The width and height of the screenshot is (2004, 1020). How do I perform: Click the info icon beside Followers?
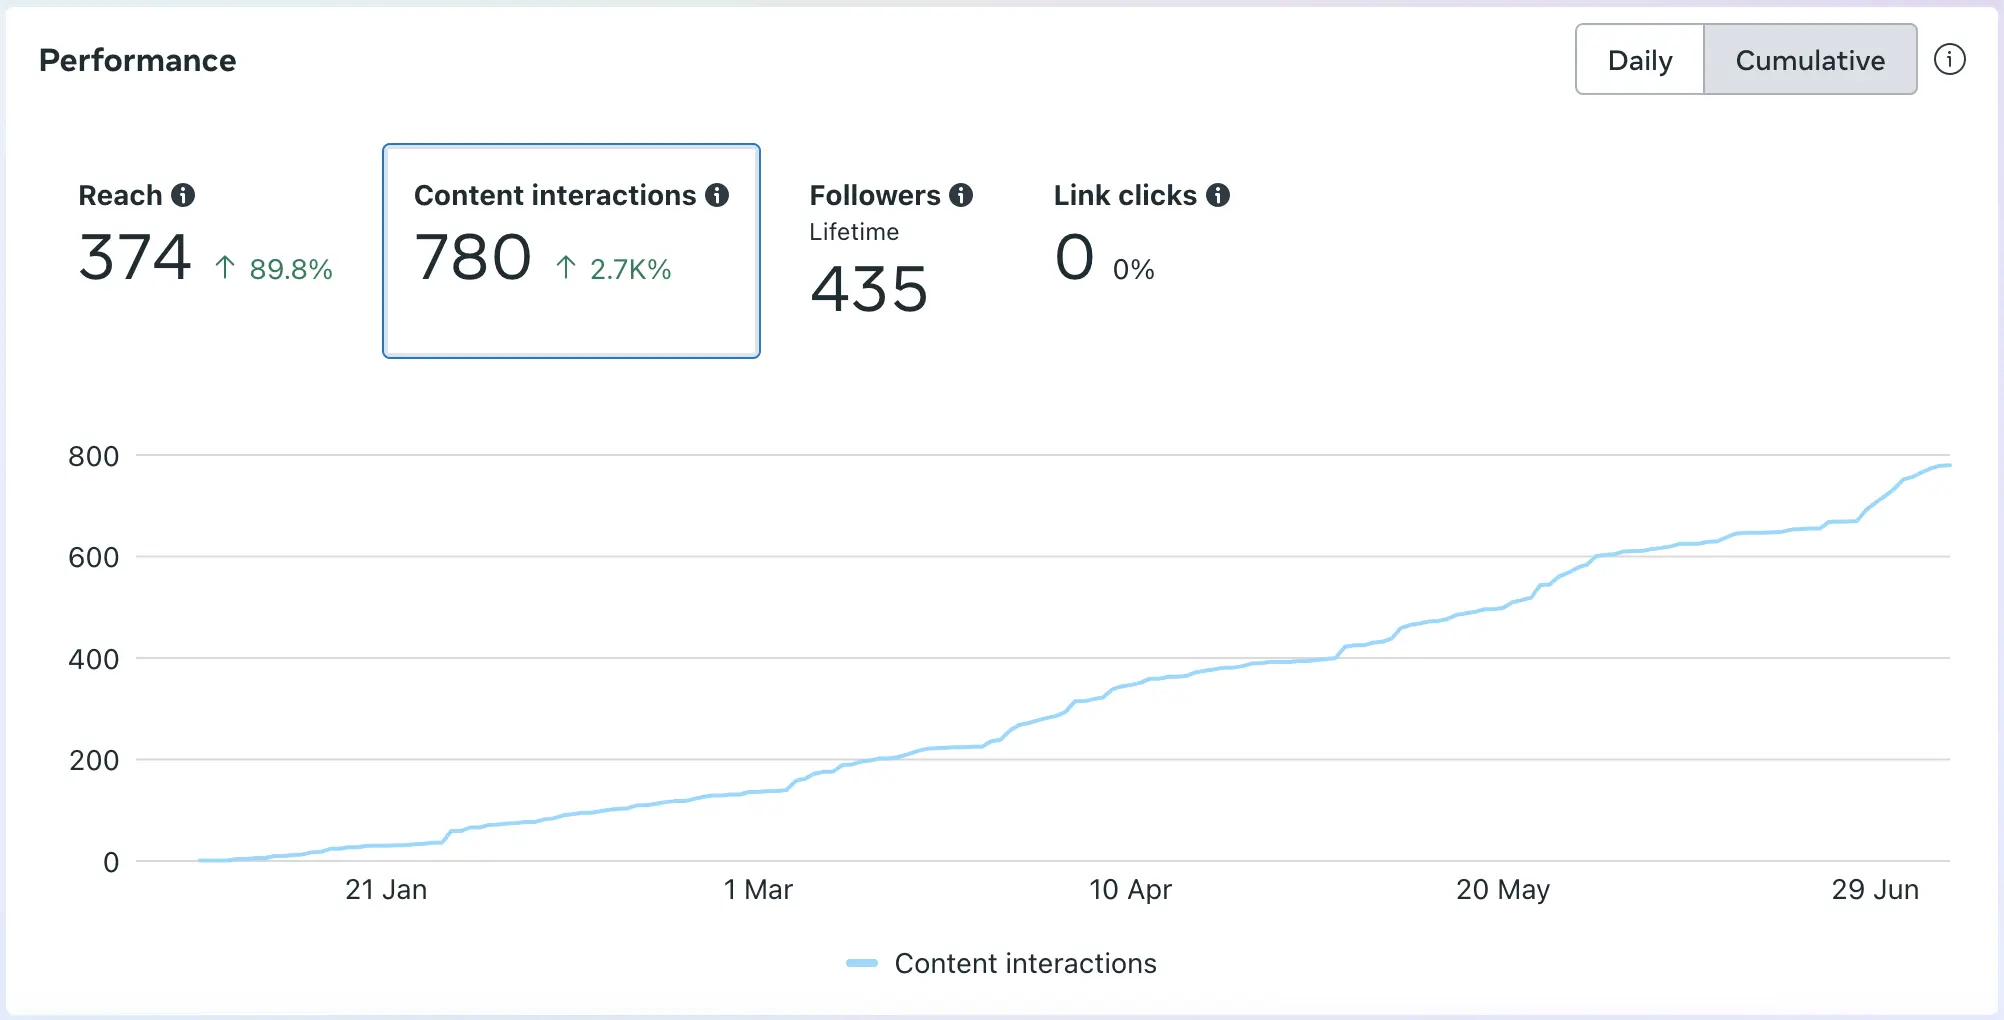click(961, 195)
